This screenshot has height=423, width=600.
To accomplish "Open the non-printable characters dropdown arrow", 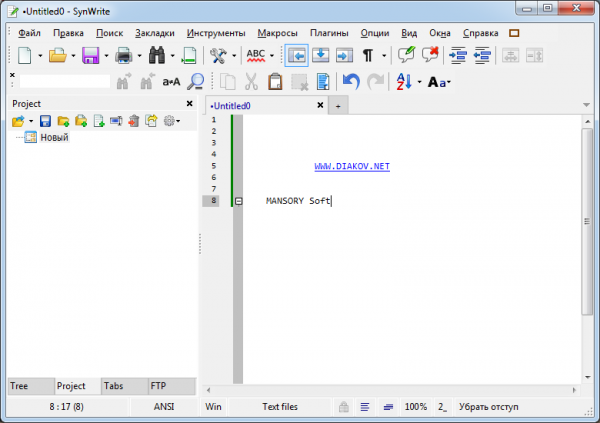I will (384, 56).
